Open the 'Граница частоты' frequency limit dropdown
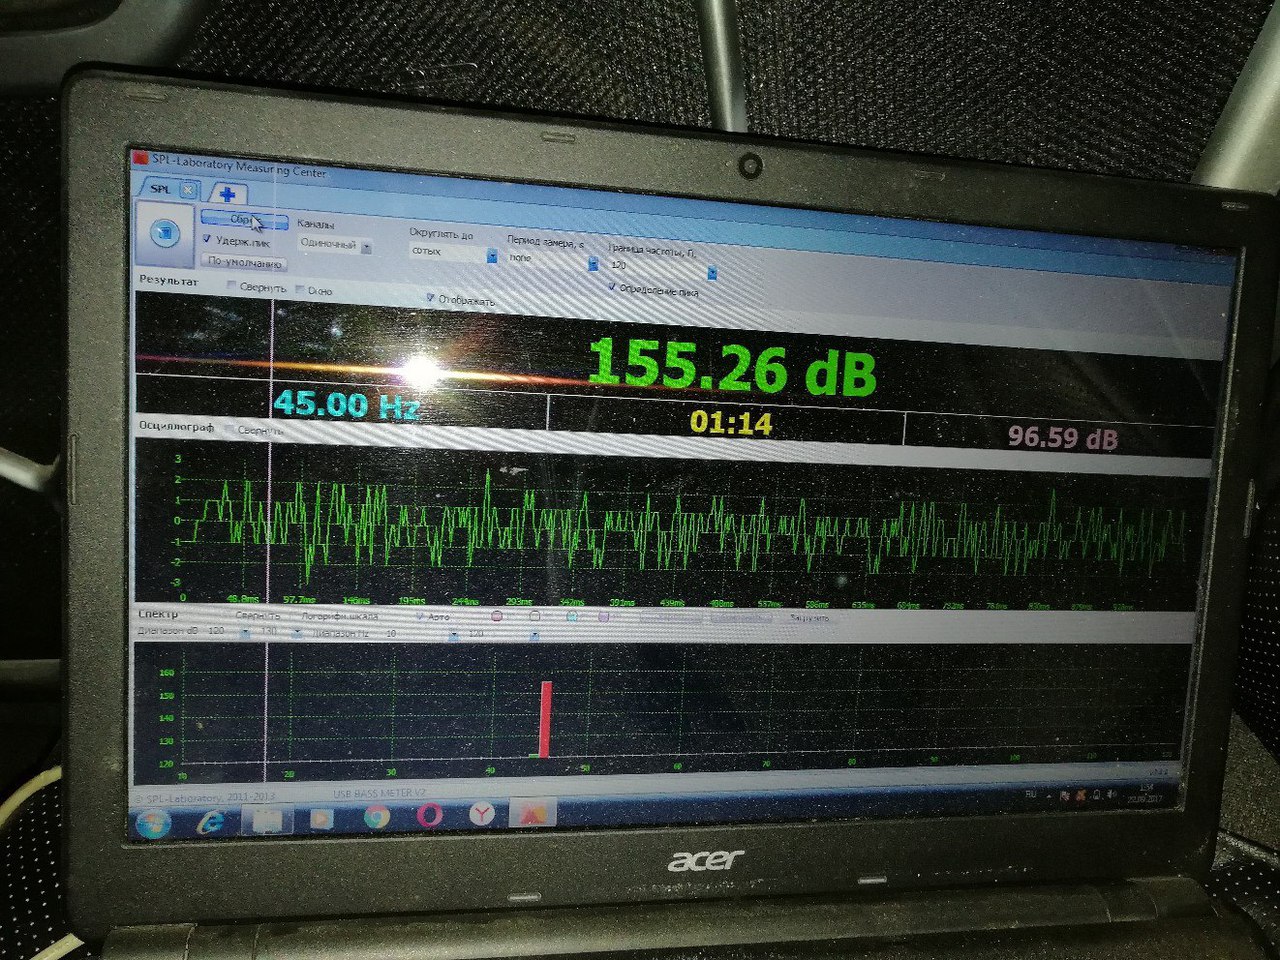Screen dimensions: 1280x960 (x=712, y=273)
